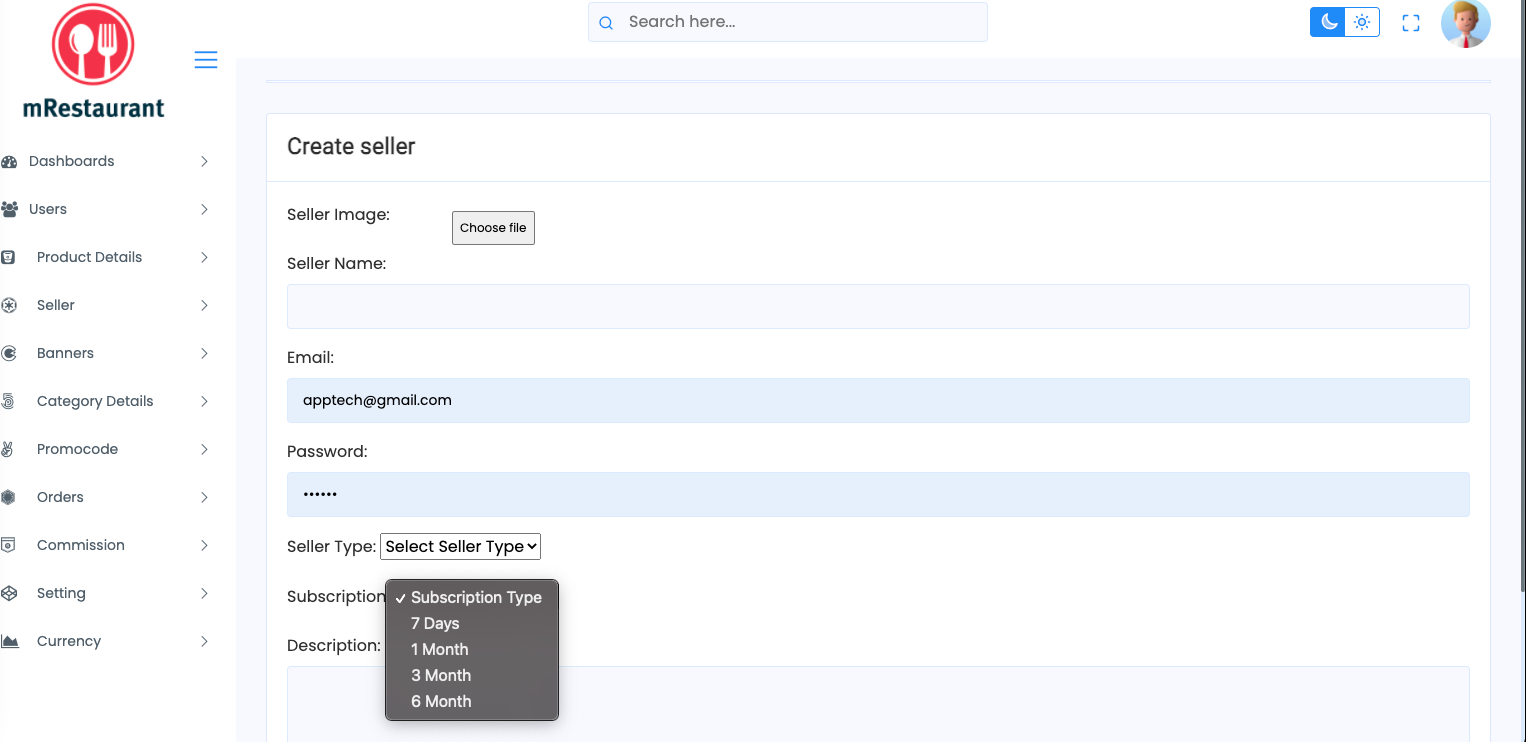Select the 6 Month subscription option

[472, 701]
